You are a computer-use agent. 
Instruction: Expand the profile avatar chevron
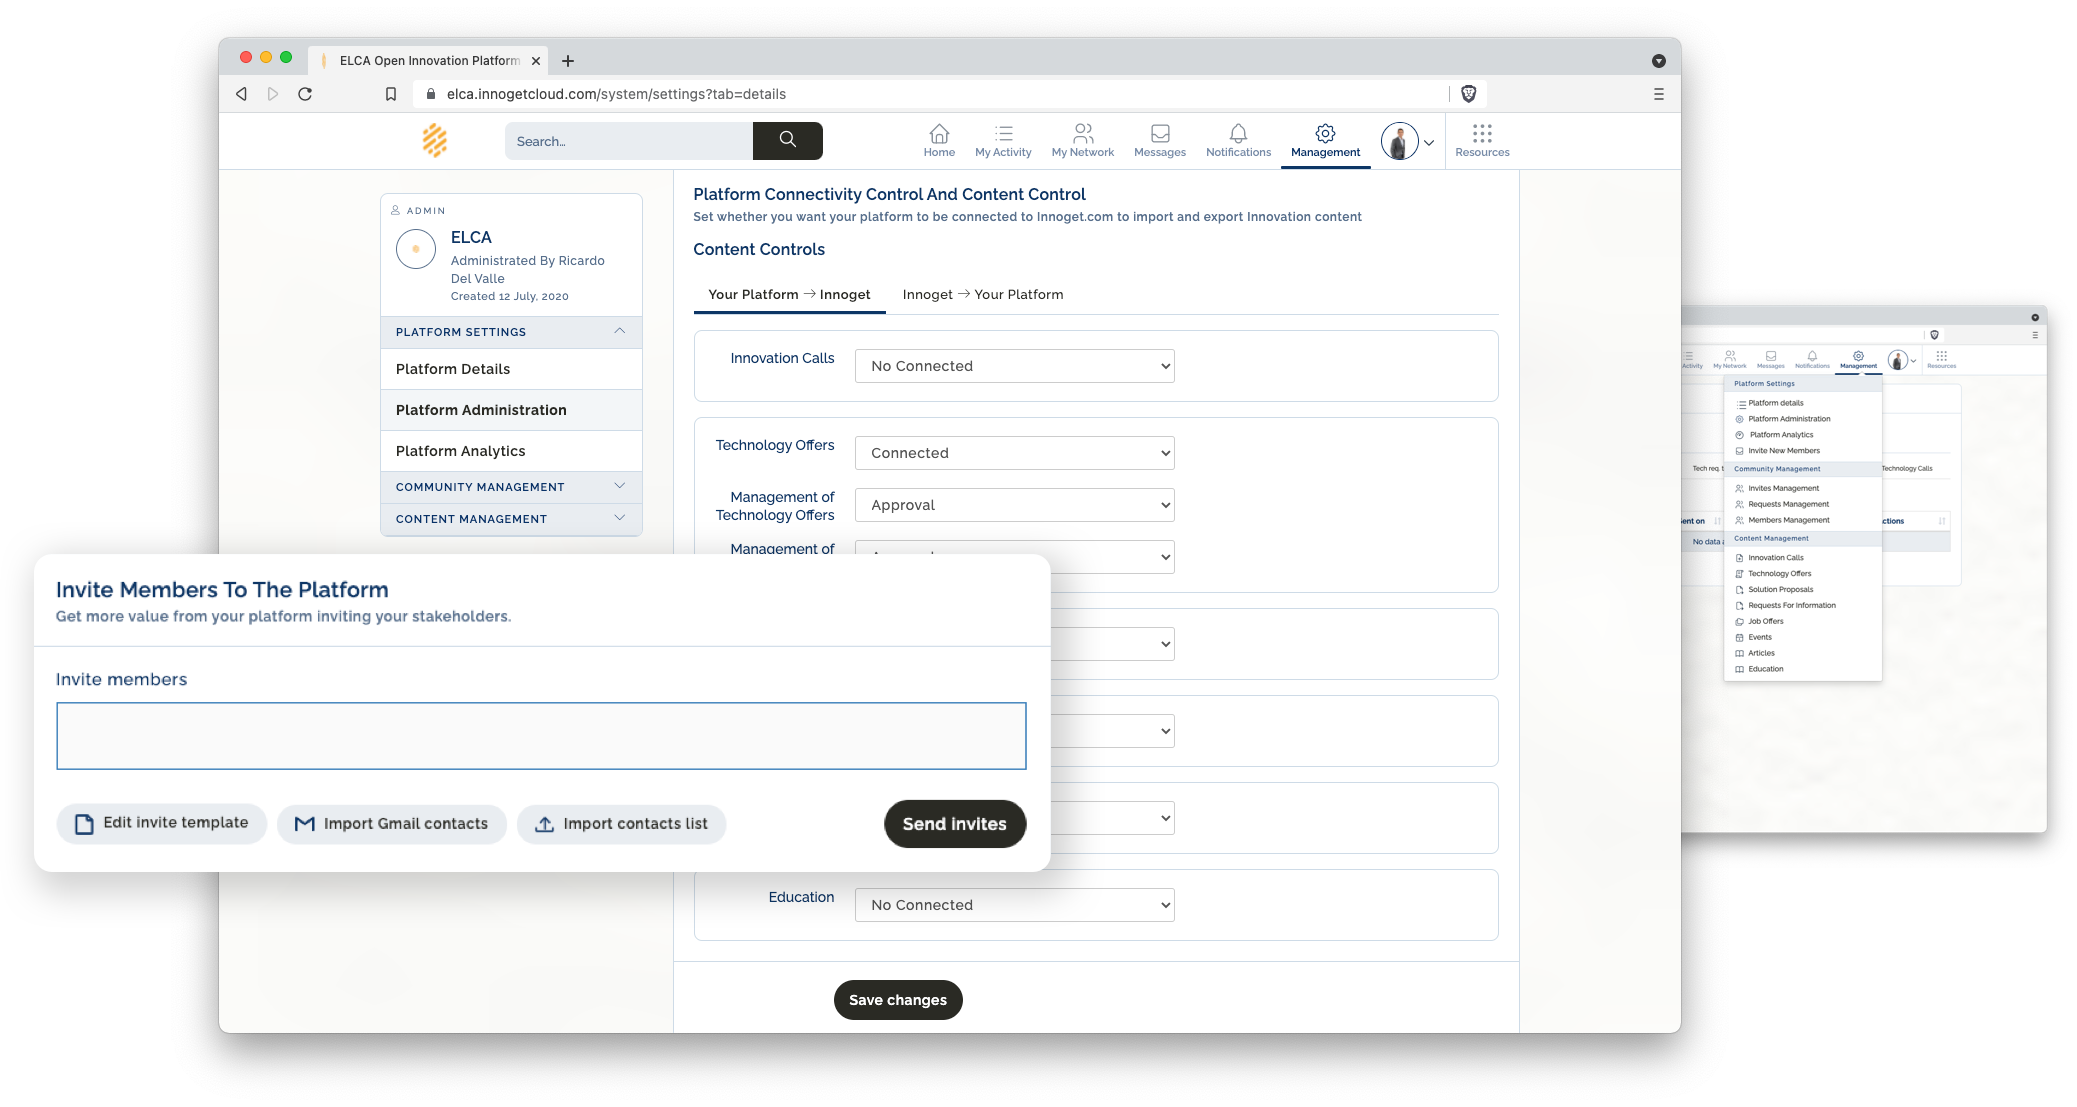point(1429,143)
